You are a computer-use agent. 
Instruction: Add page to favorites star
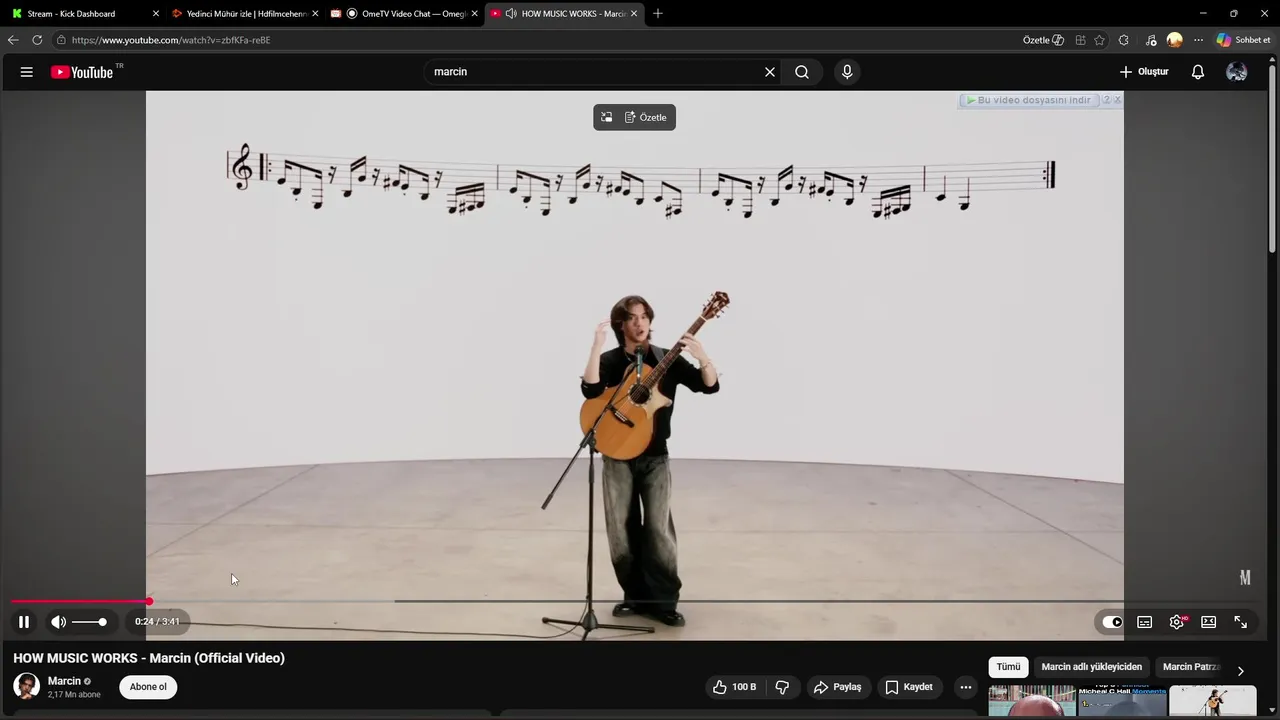click(x=1100, y=40)
